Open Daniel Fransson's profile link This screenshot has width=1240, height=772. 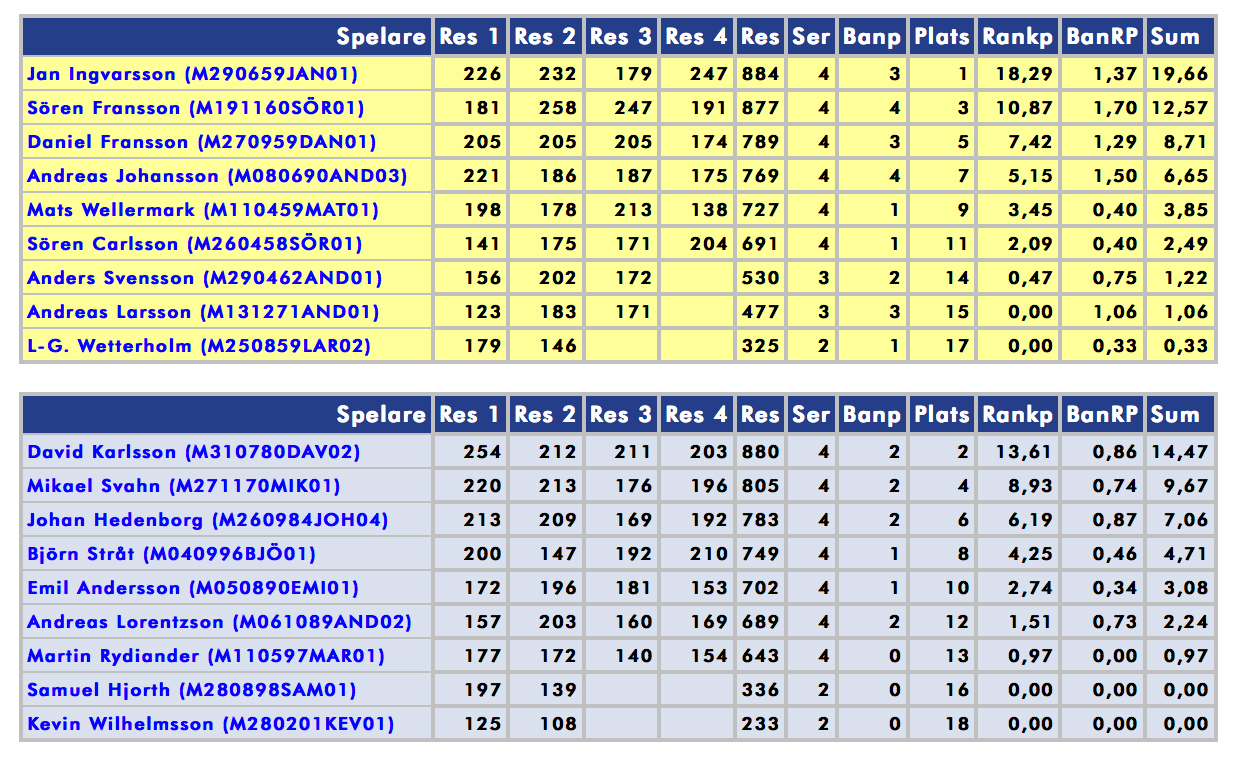[201, 142]
